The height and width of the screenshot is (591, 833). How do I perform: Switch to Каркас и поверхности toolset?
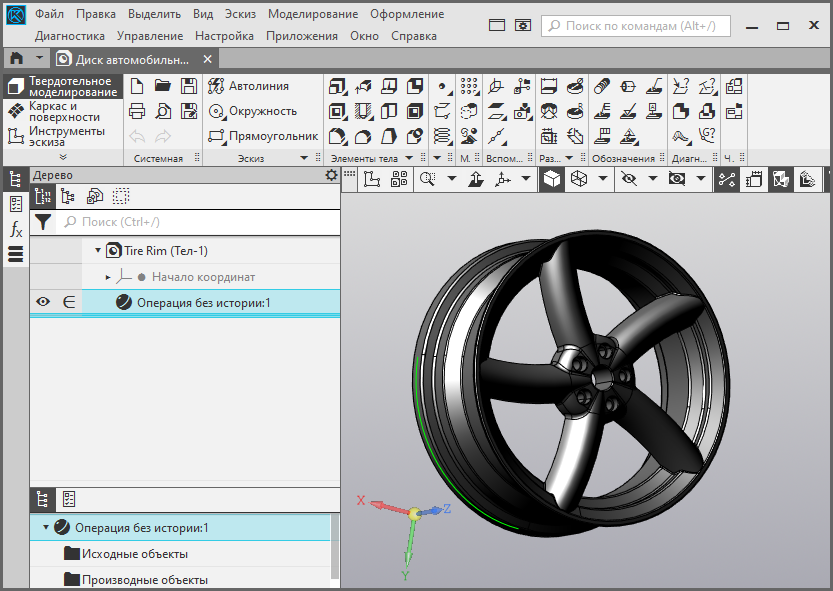pyautogui.click(x=63, y=111)
